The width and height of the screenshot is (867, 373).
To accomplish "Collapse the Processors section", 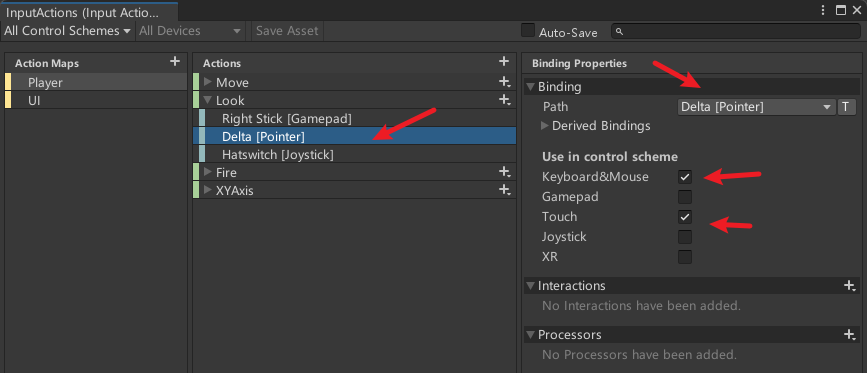I will click(x=530, y=334).
